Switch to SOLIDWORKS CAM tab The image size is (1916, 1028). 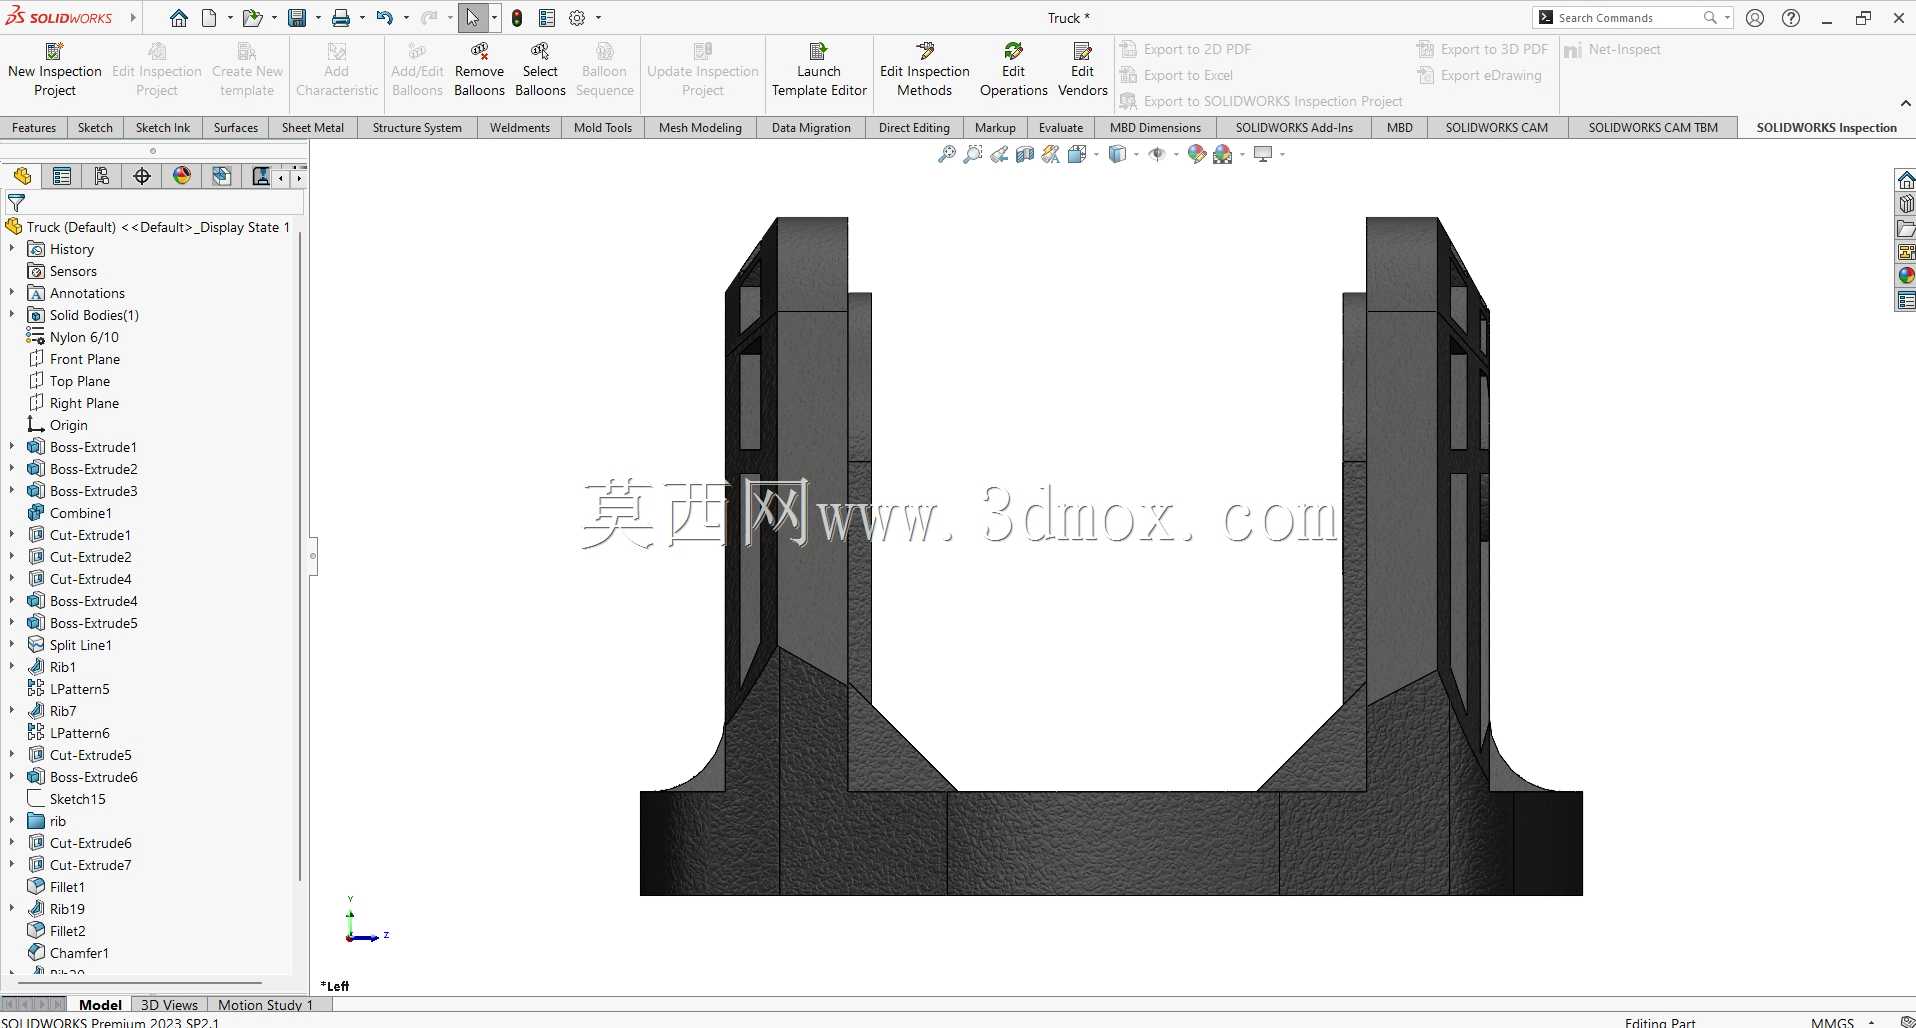pos(1496,128)
